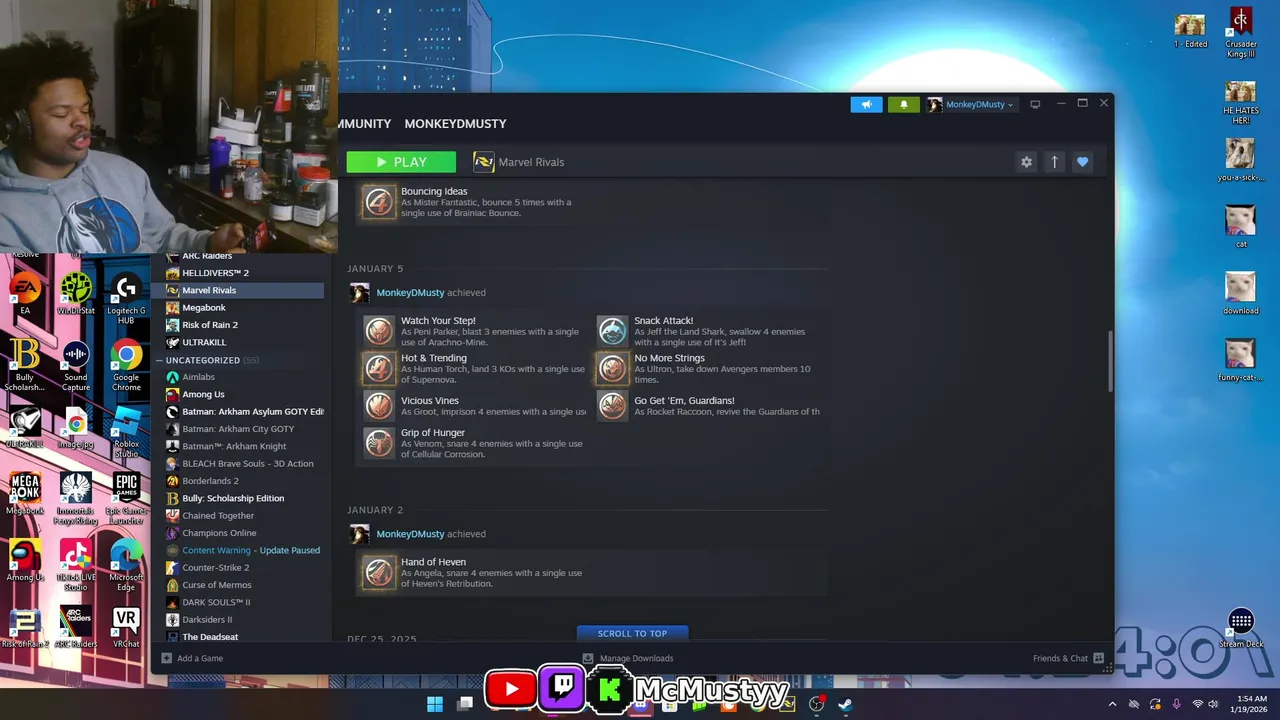1280x720 pixels.
Task: Open Go Get 'Em, Guardians! achievement icon
Action: 612,405
